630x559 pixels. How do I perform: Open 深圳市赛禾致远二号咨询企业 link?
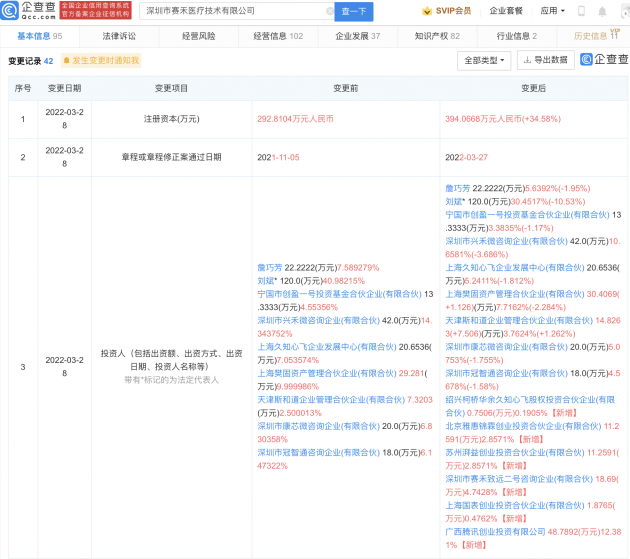pyautogui.click(x=519, y=479)
